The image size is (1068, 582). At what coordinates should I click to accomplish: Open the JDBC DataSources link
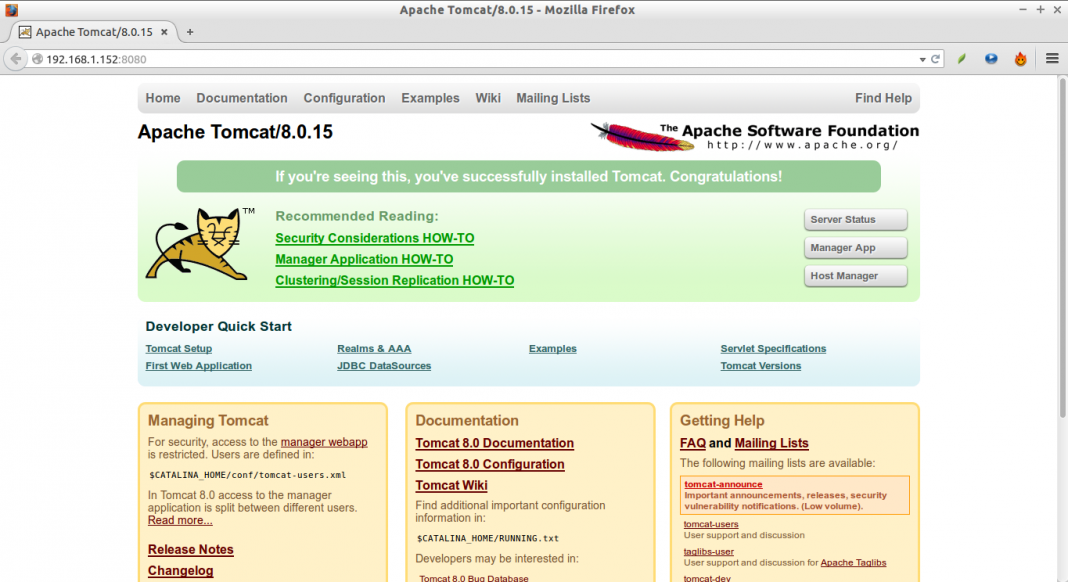[x=383, y=366]
